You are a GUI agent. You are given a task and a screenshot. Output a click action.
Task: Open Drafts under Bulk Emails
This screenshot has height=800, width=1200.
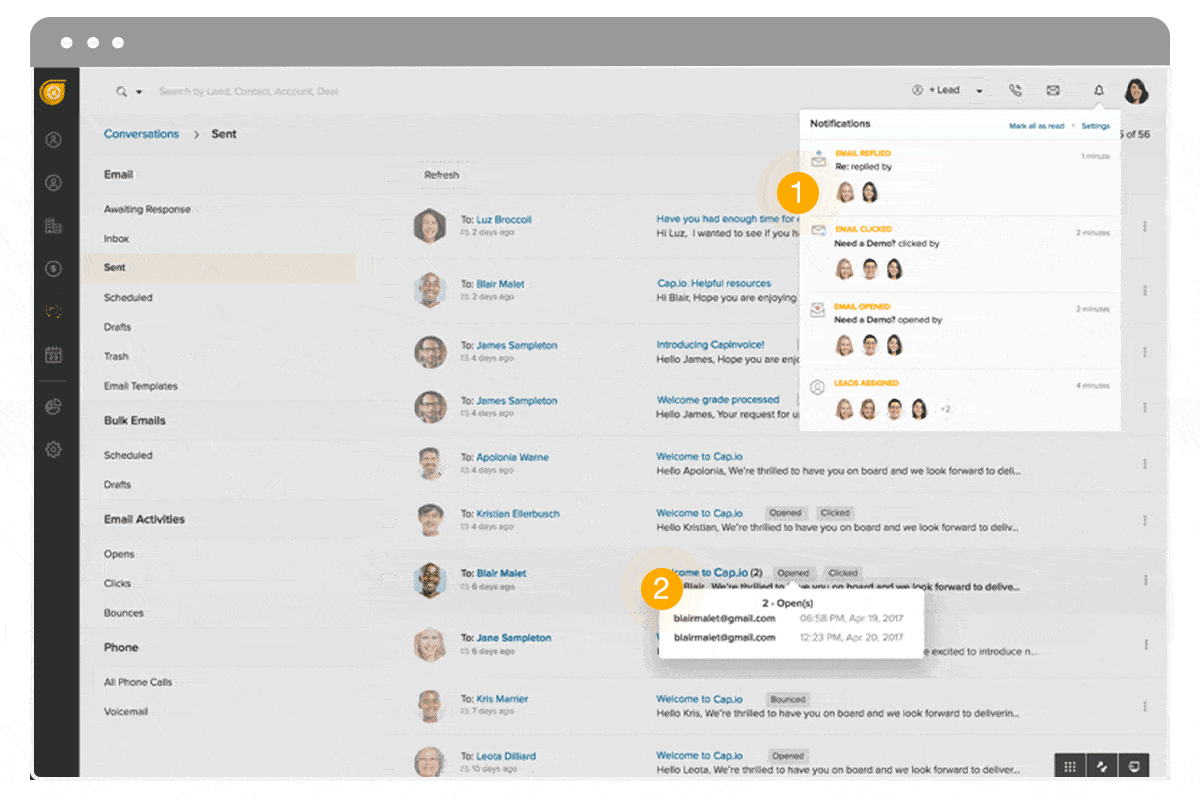click(x=117, y=484)
